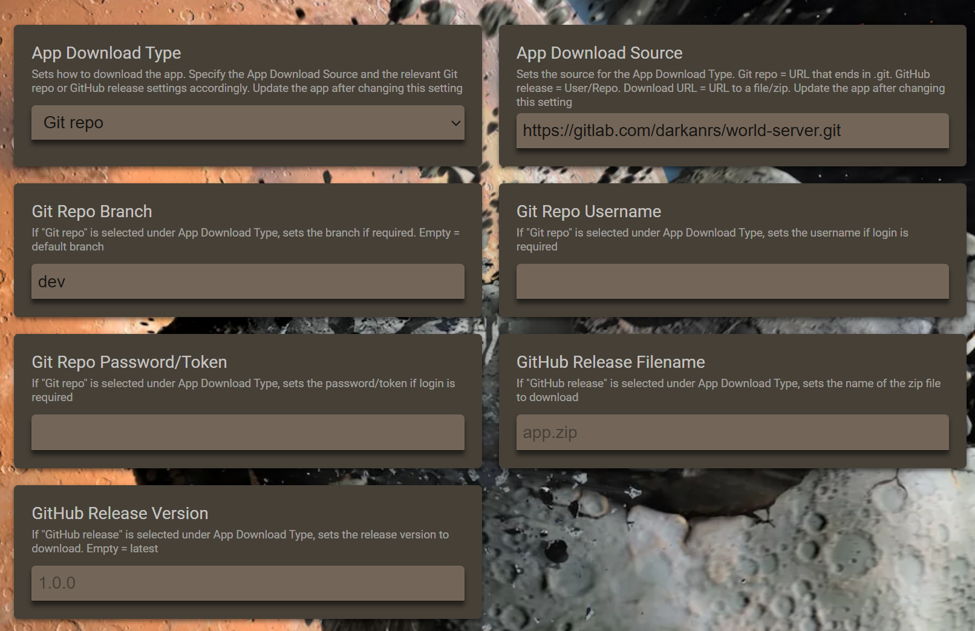Screen dimensions: 975x631
Task: Open the App Download Type combo box
Action: coord(247,122)
